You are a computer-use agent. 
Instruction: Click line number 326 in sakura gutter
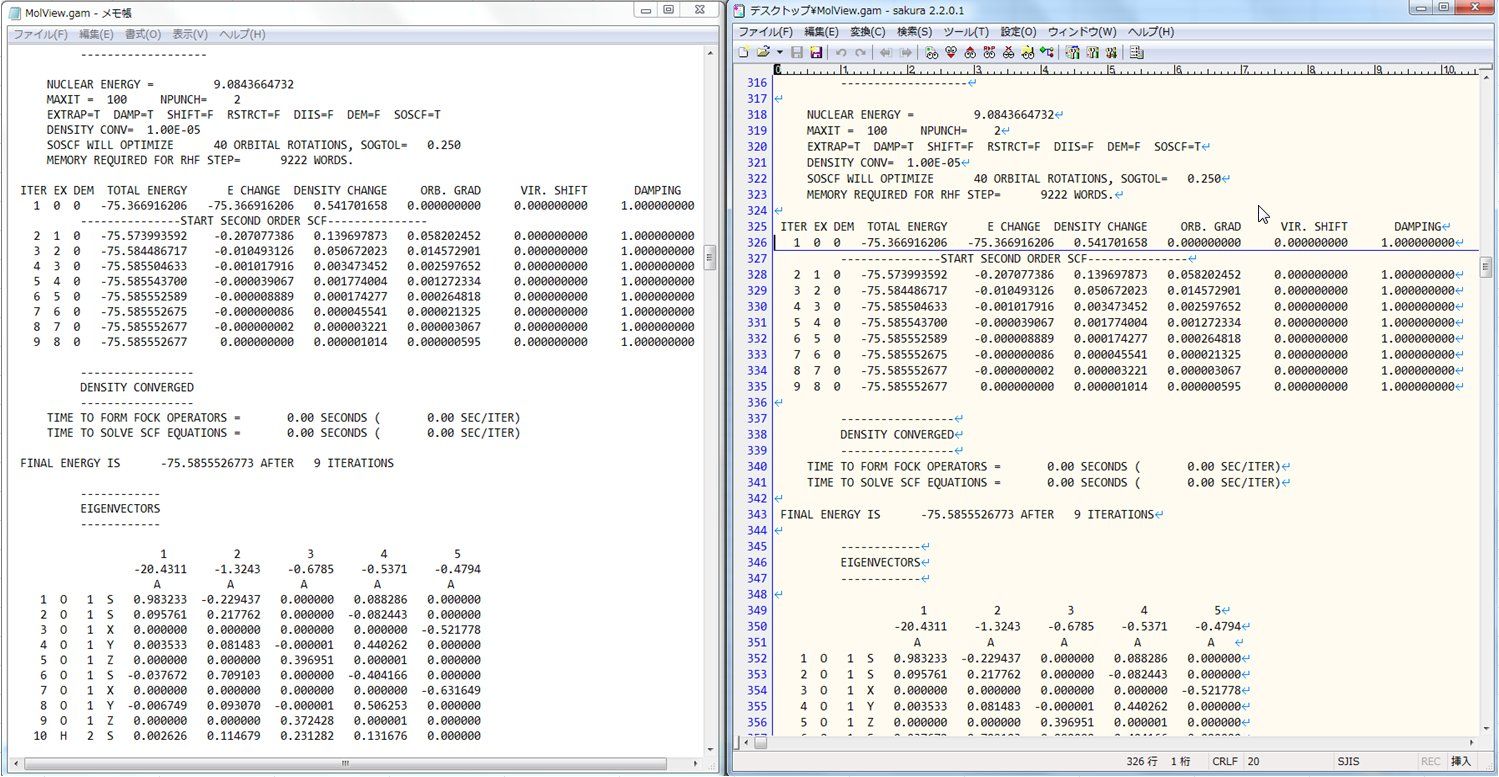click(757, 243)
